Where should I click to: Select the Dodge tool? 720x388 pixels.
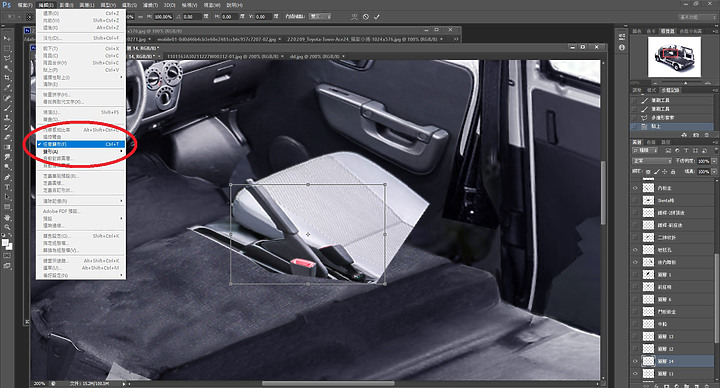[x=7, y=167]
